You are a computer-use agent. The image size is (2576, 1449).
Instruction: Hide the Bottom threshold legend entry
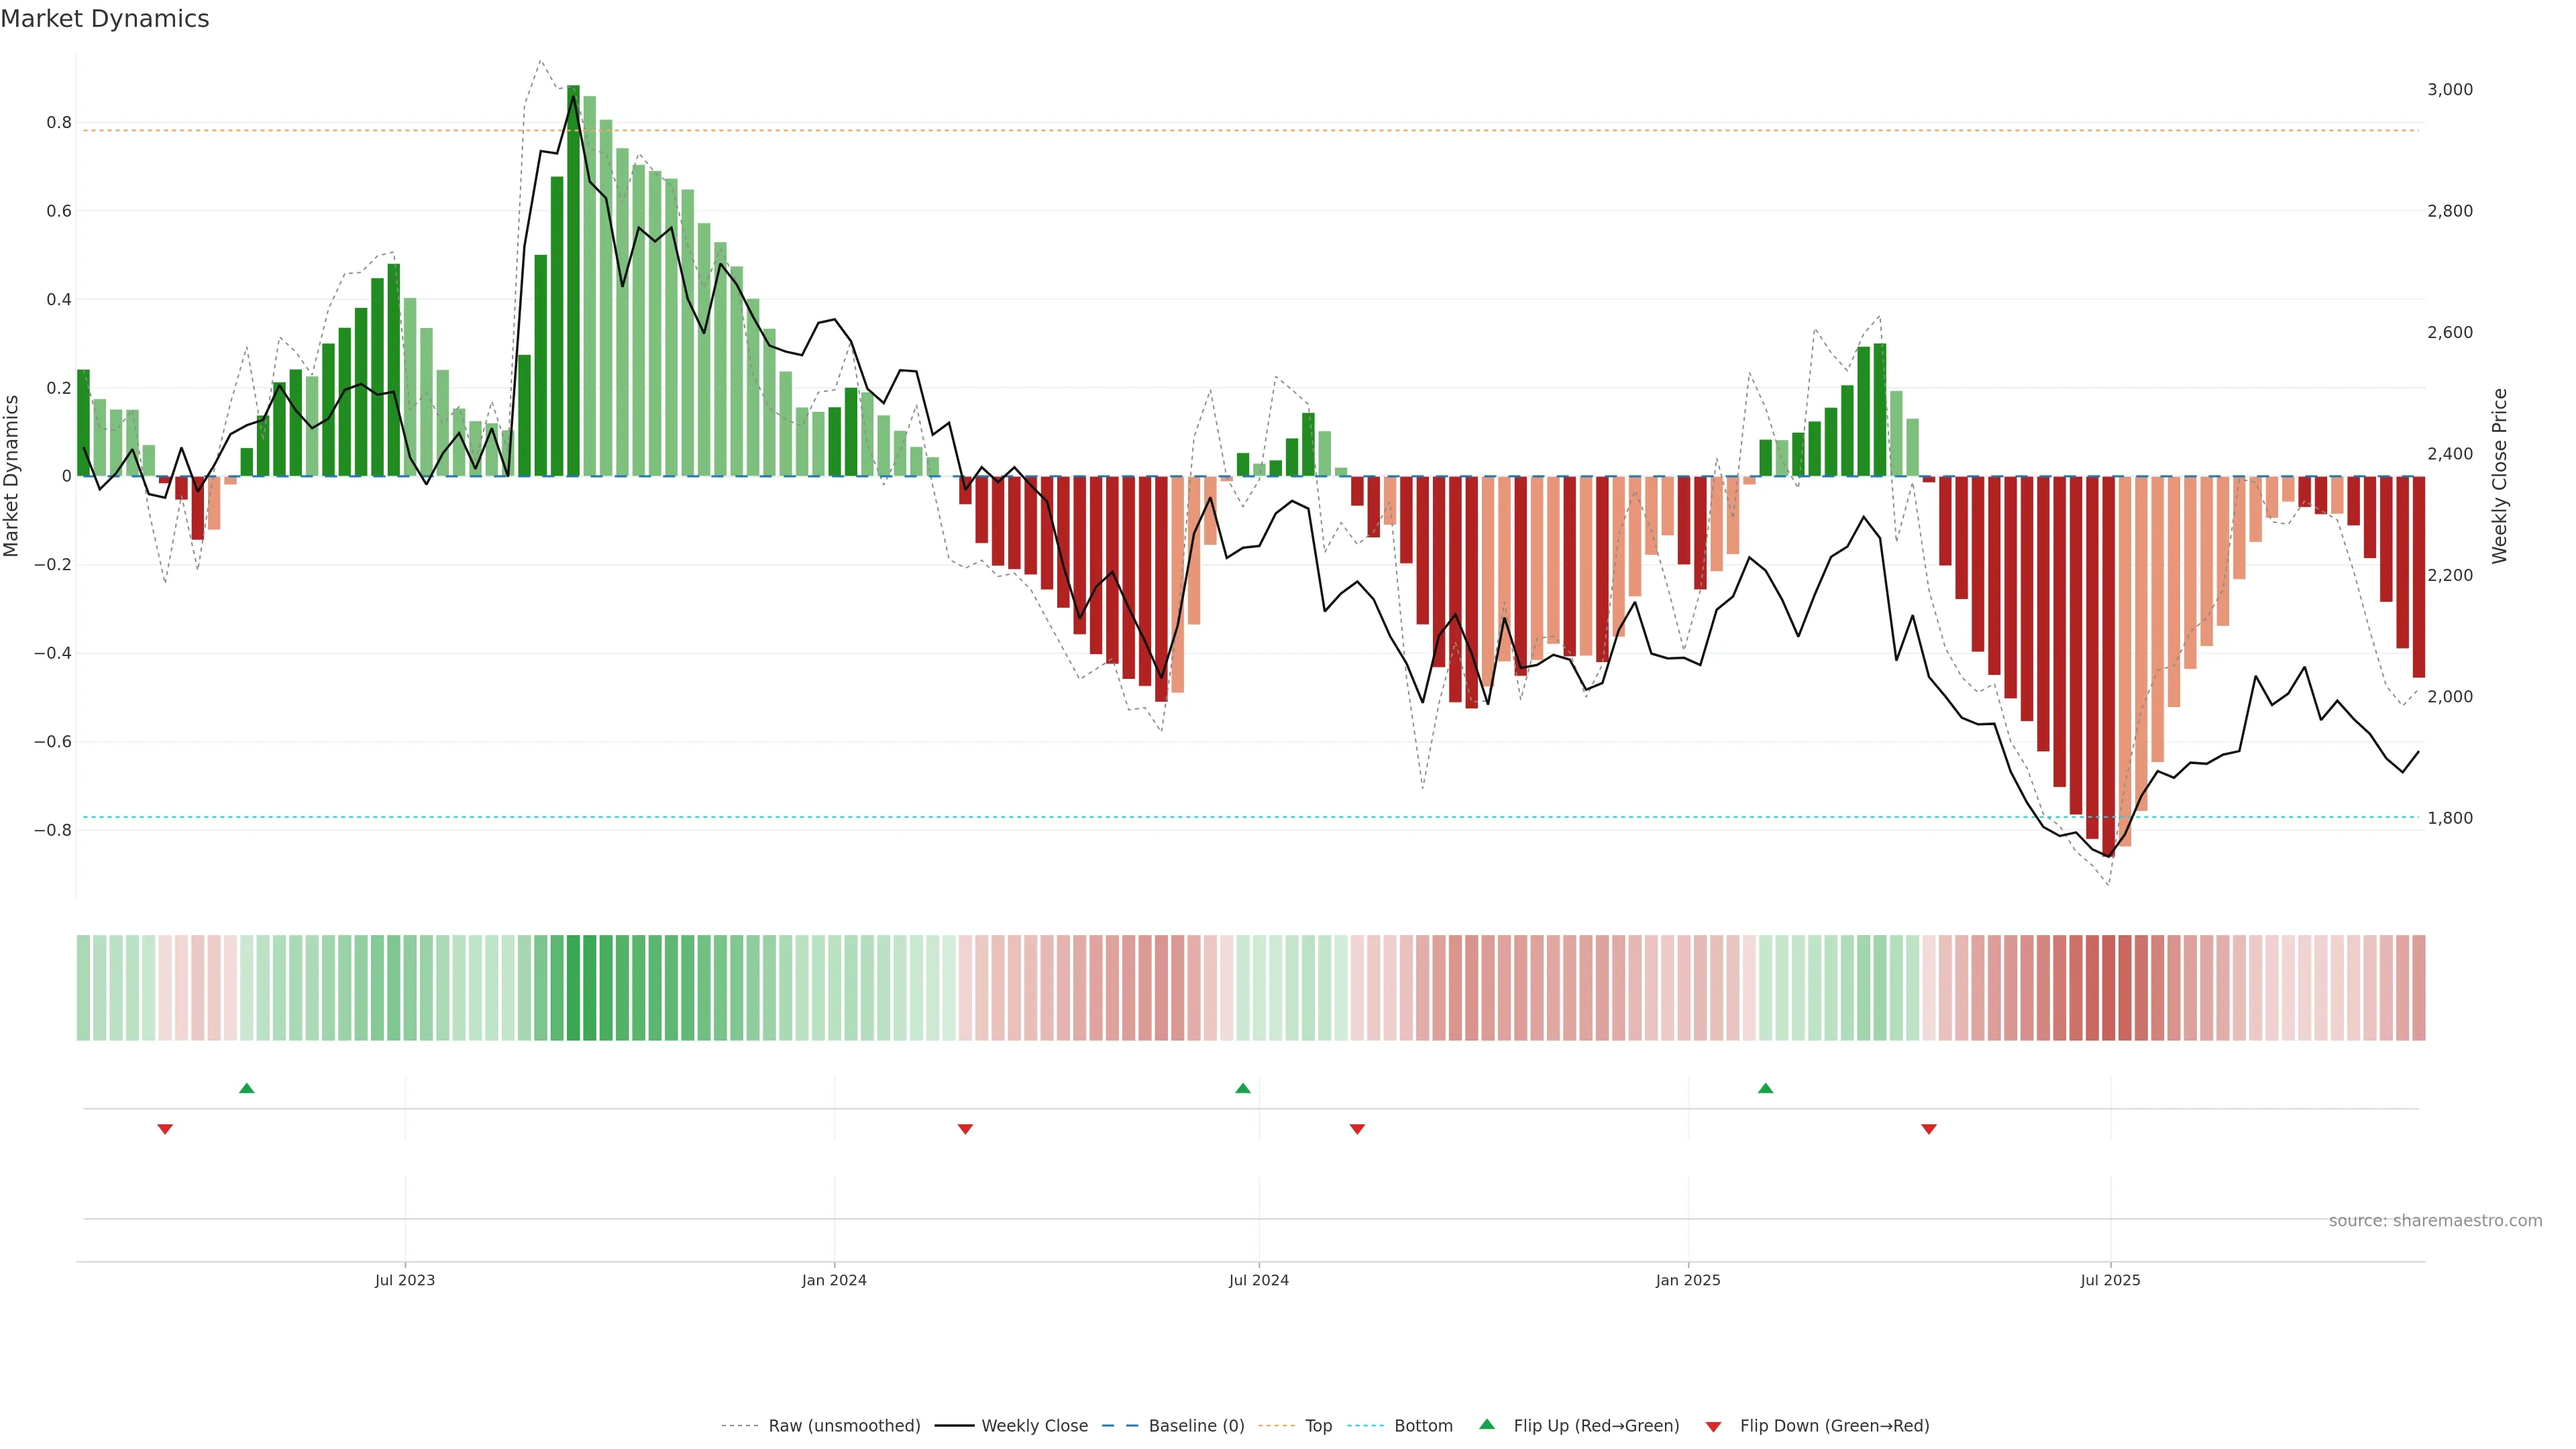1423,1426
